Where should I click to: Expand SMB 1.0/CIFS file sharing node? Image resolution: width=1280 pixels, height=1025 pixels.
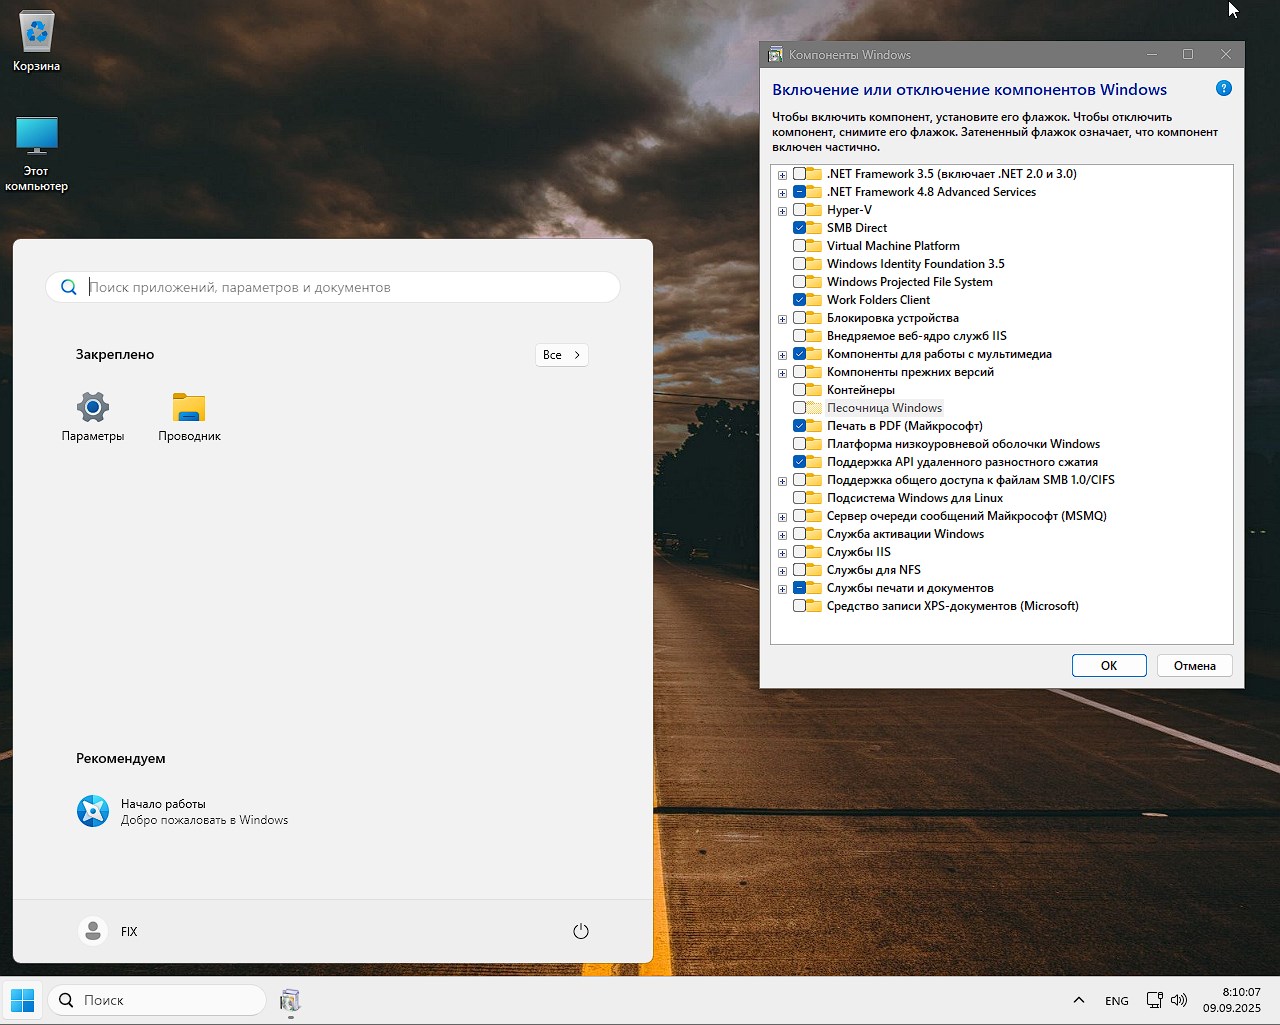[x=782, y=481]
